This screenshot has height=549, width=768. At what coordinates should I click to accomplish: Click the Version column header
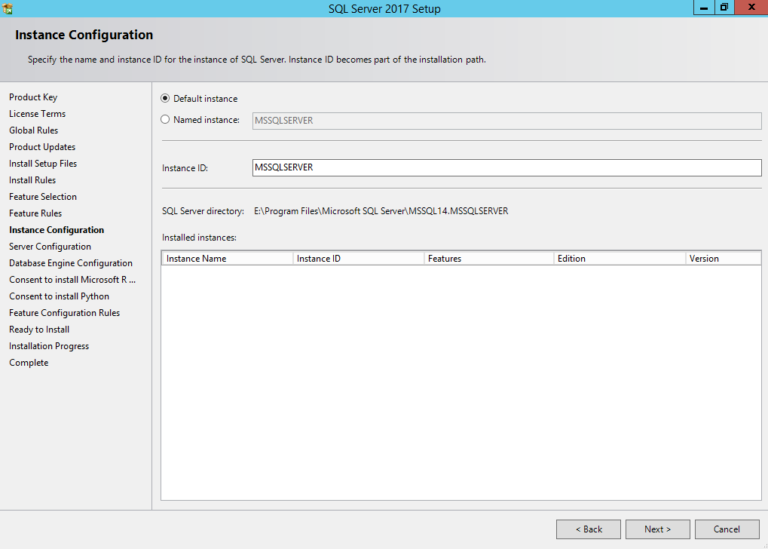[723, 259]
